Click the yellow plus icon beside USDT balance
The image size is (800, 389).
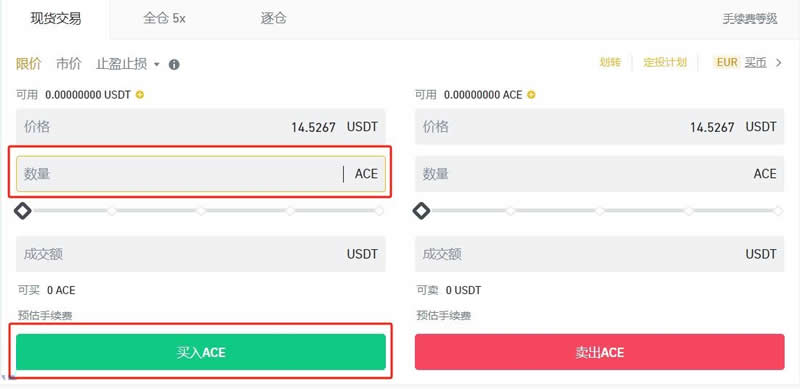pyautogui.click(x=140, y=94)
